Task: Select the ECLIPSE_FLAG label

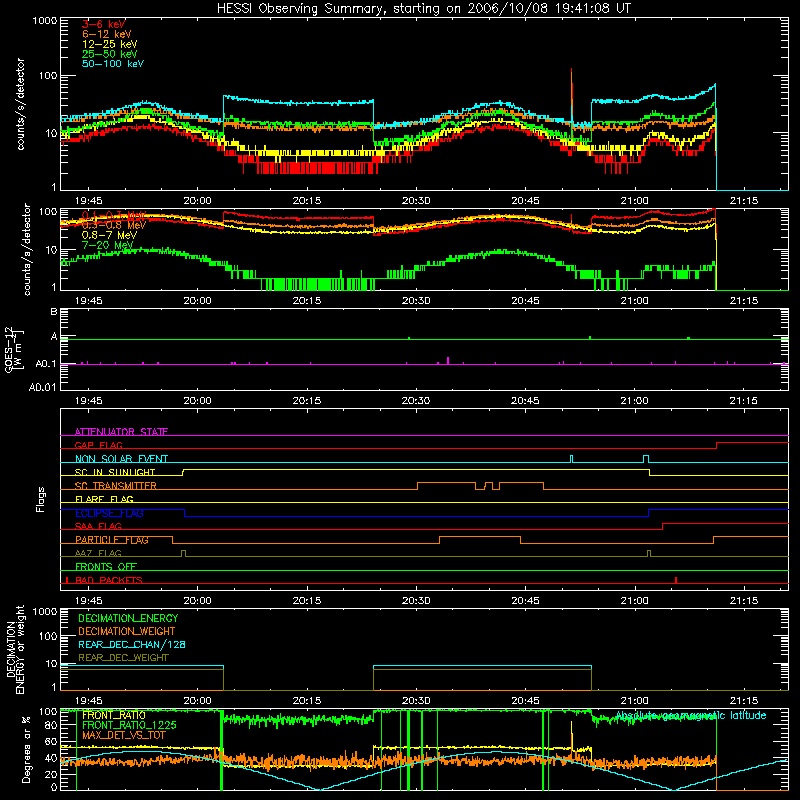Action: point(109,513)
